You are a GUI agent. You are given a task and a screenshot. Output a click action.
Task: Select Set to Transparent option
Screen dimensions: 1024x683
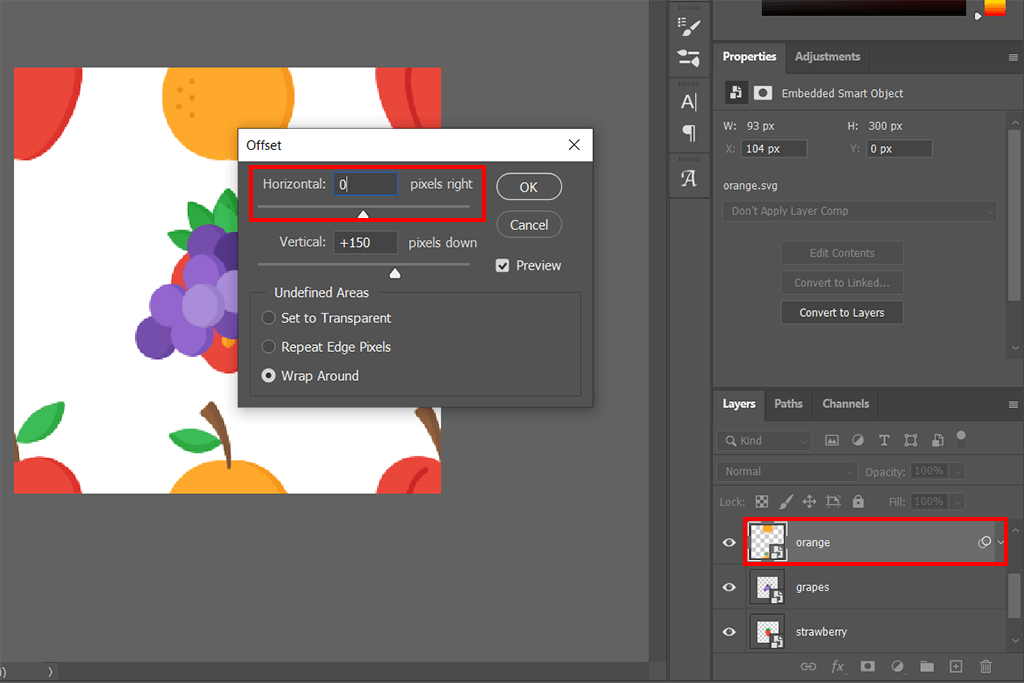[x=268, y=318]
